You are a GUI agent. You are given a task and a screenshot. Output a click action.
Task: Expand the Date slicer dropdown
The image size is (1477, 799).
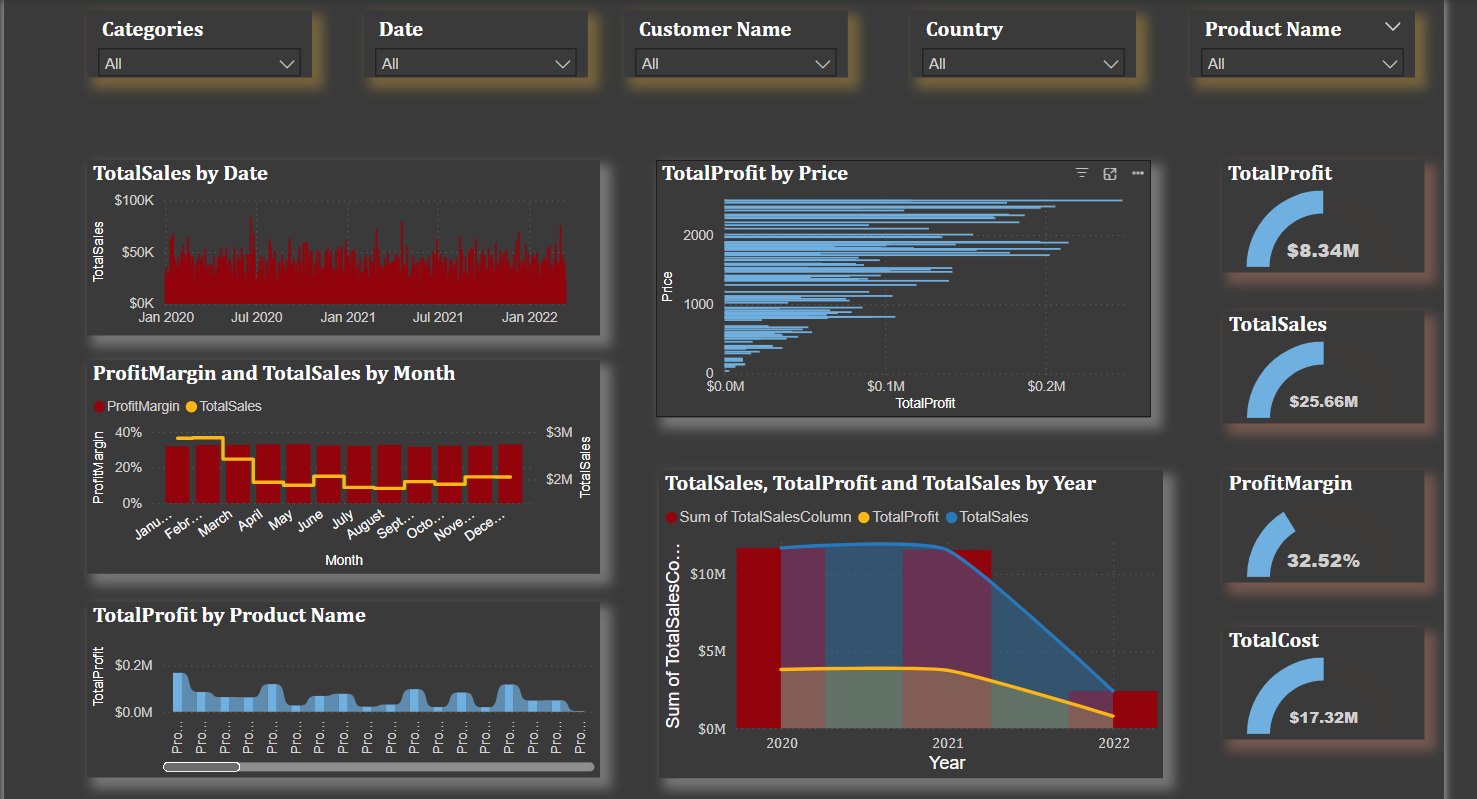tap(476, 63)
